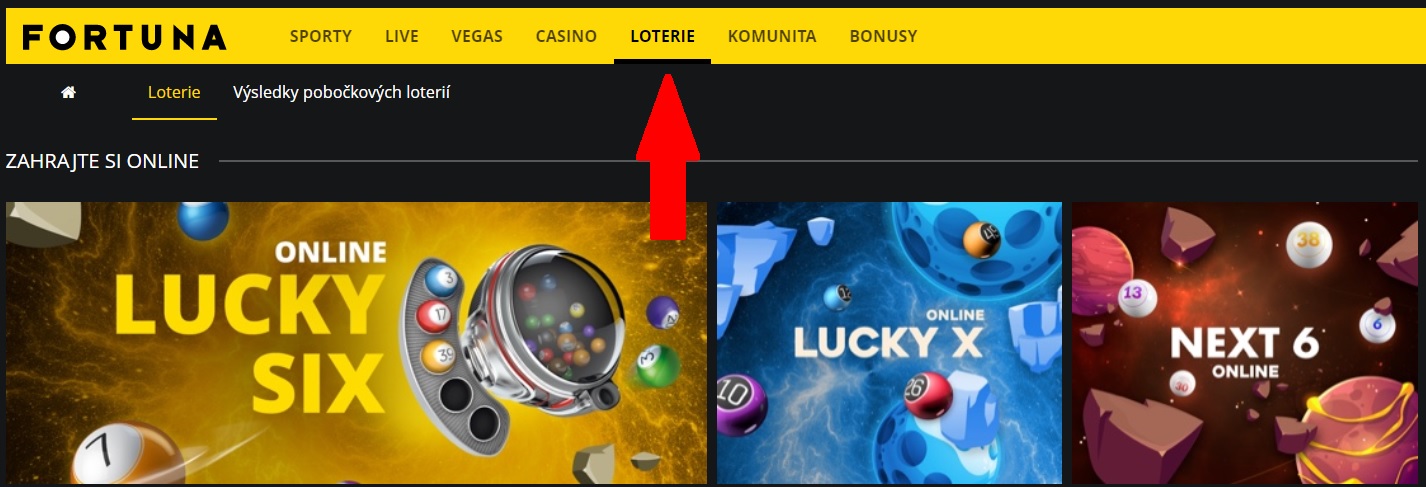The image size is (1426, 487).
Task: Switch to the Loterie sub-tab
Action: (x=174, y=92)
